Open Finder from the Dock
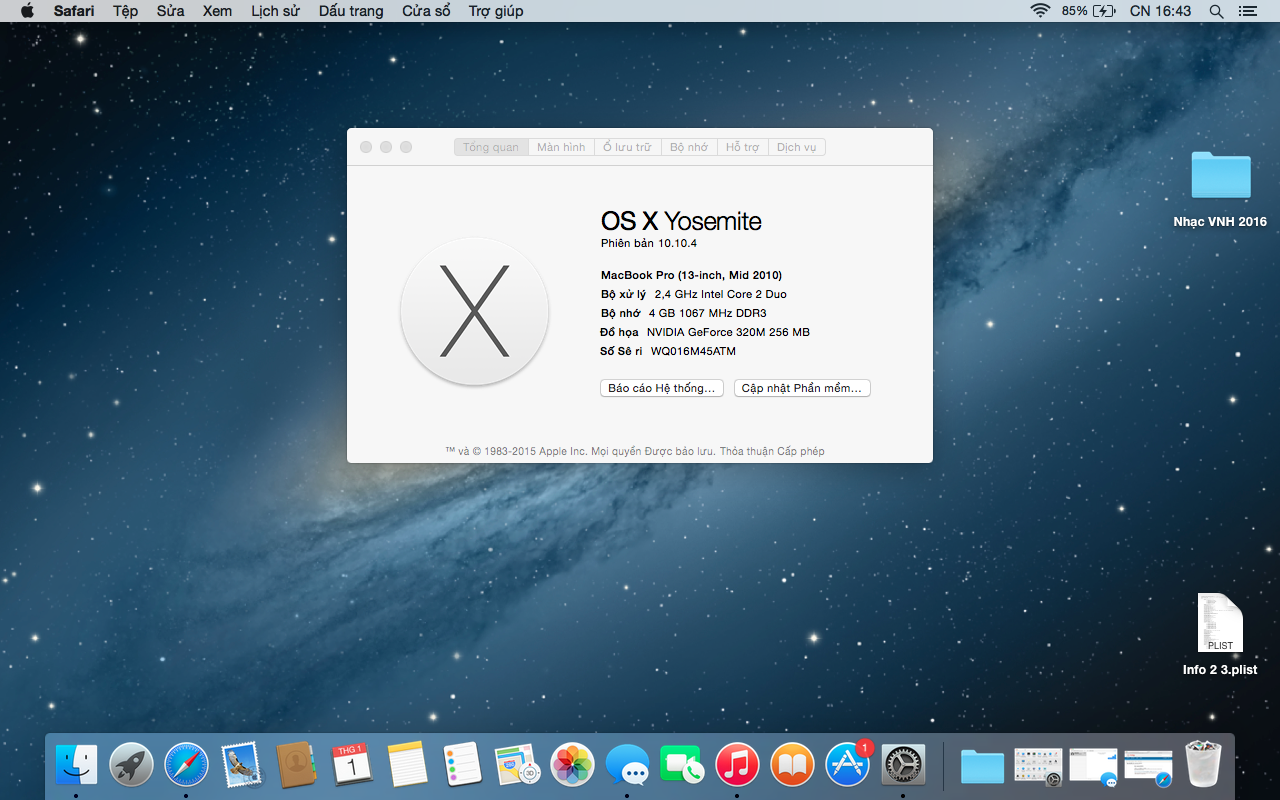1280x800 pixels. coord(76,765)
